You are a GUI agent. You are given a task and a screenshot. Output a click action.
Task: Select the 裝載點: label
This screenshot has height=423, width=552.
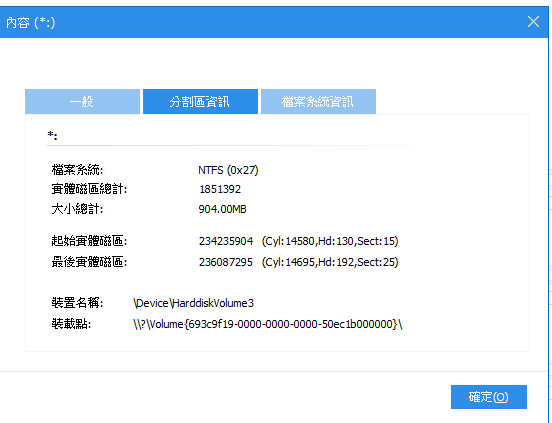(x=71, y=324)
